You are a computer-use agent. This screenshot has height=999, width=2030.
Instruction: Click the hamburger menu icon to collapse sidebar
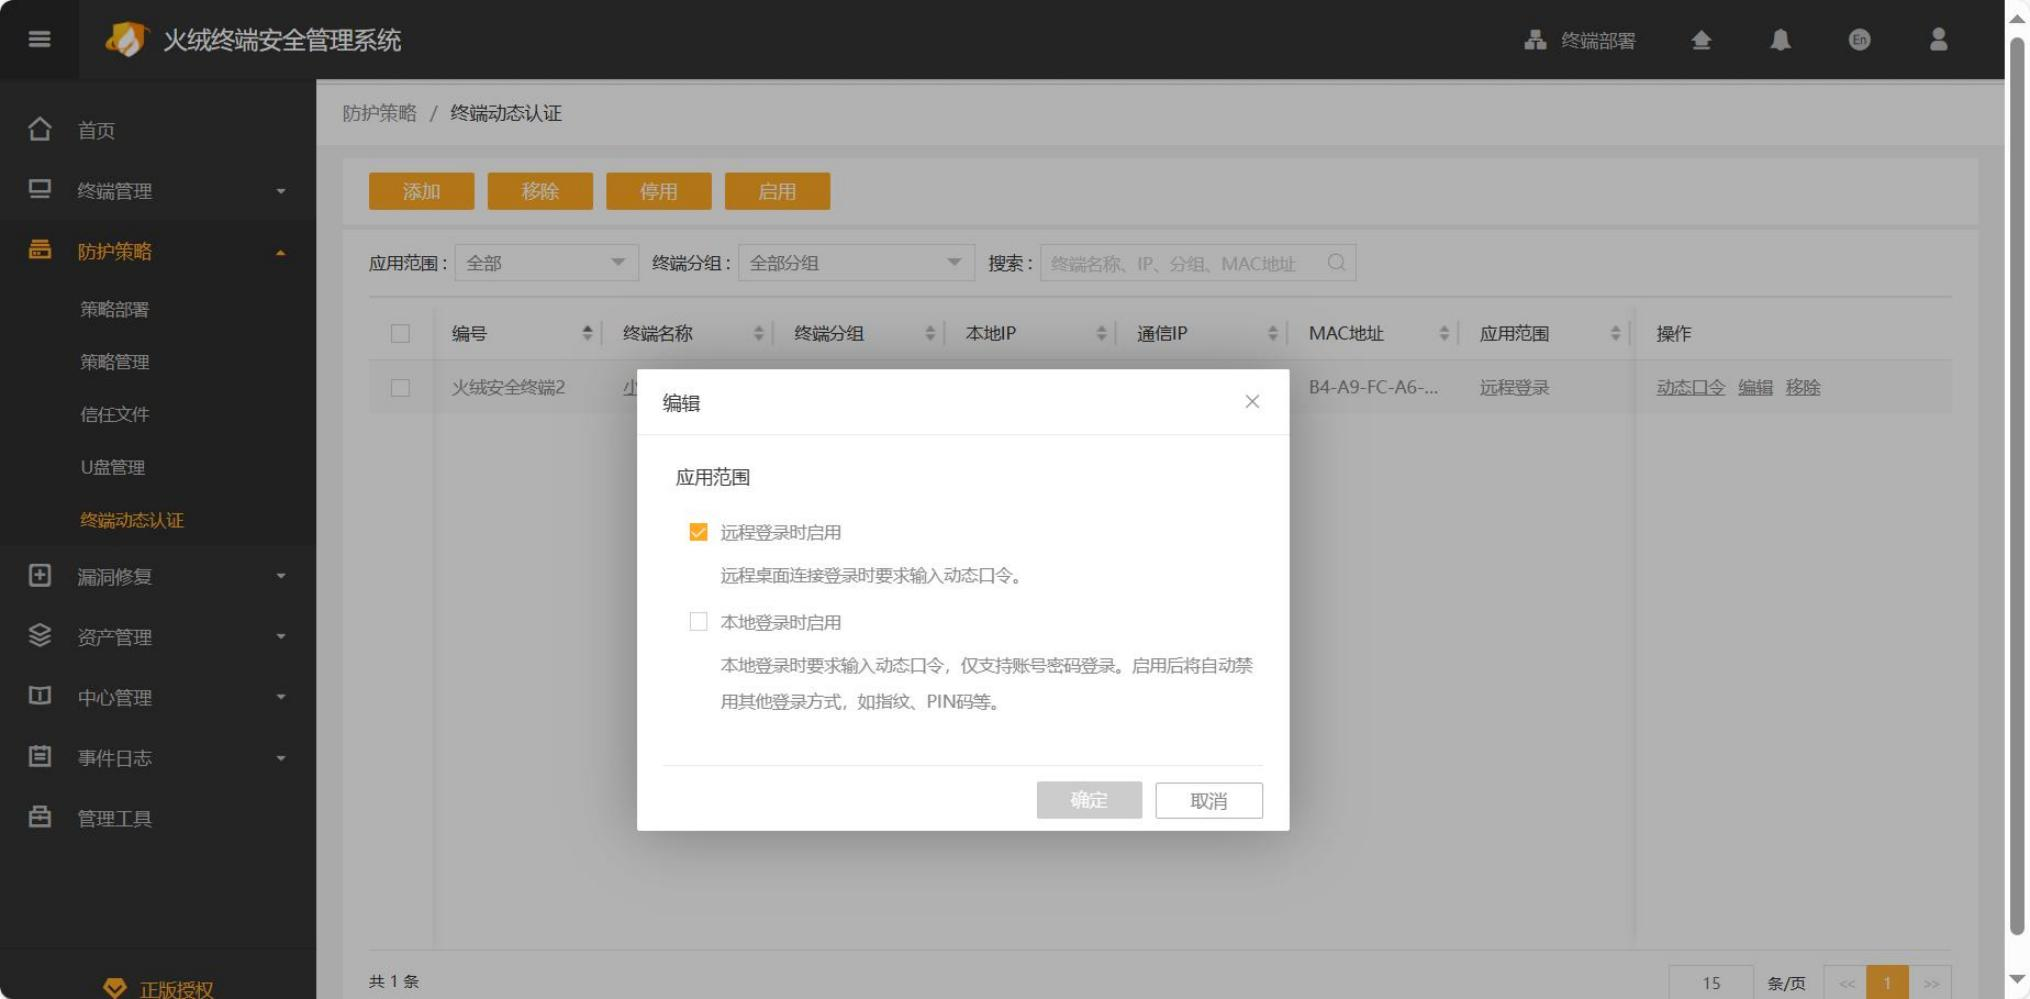tap(39, 39)
